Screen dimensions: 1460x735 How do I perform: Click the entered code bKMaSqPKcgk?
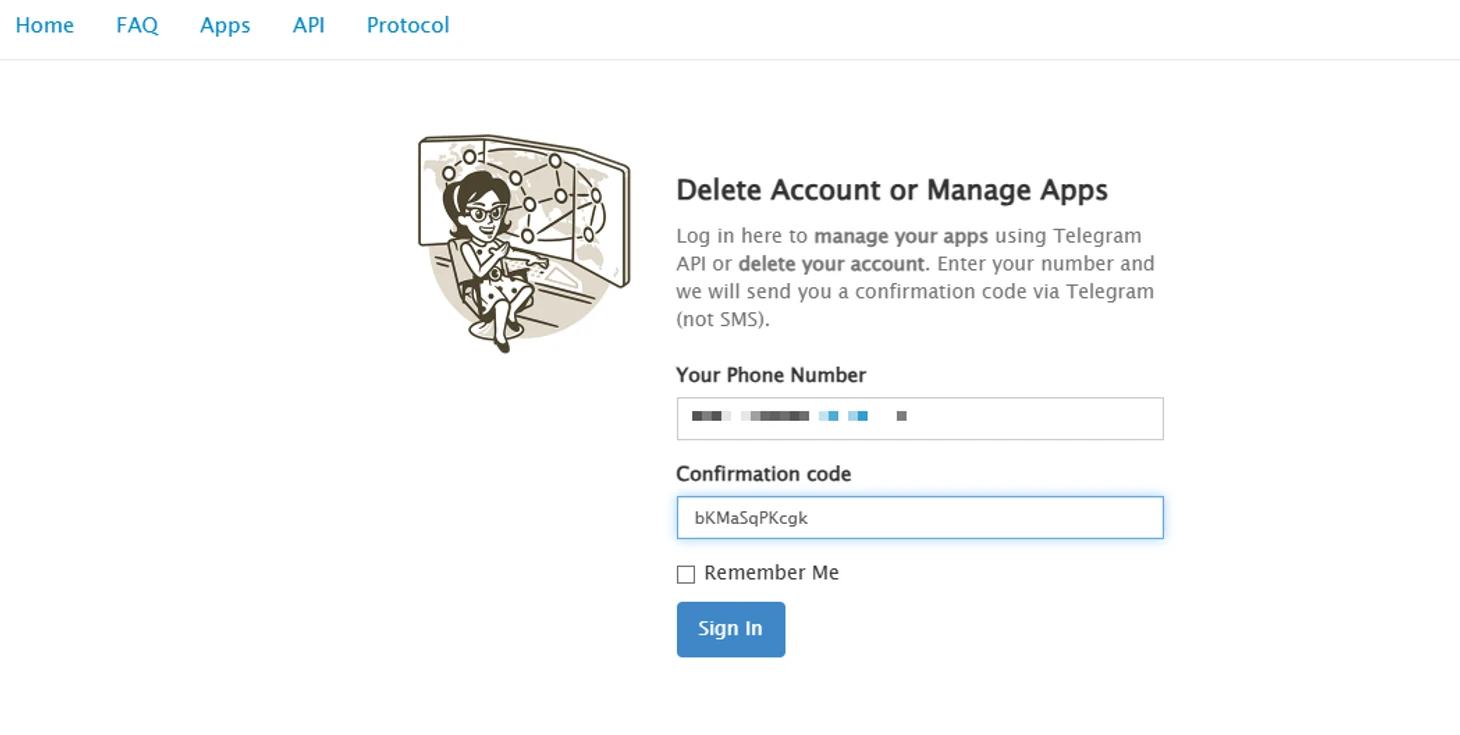coord(751,518)
